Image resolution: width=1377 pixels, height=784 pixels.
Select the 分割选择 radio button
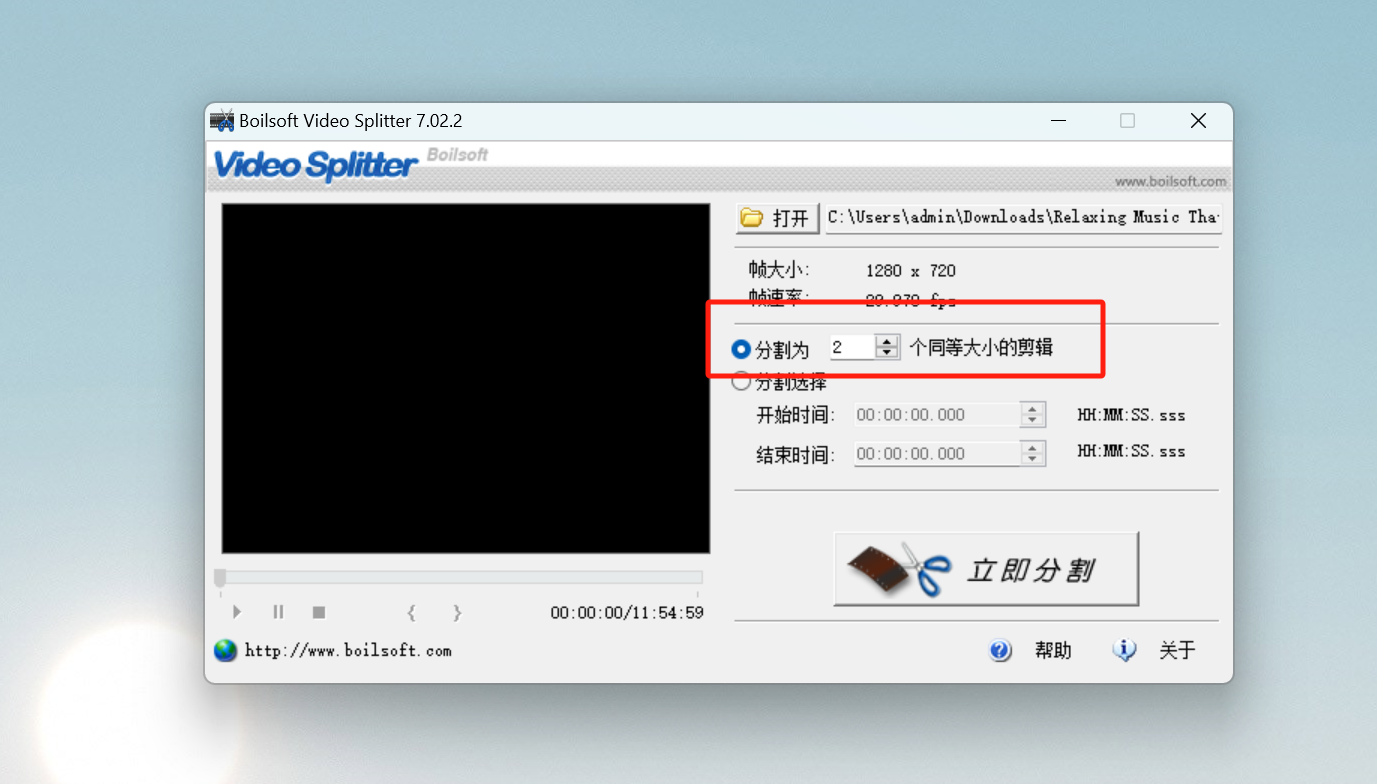pyautogui.click(x=741, y=381)
